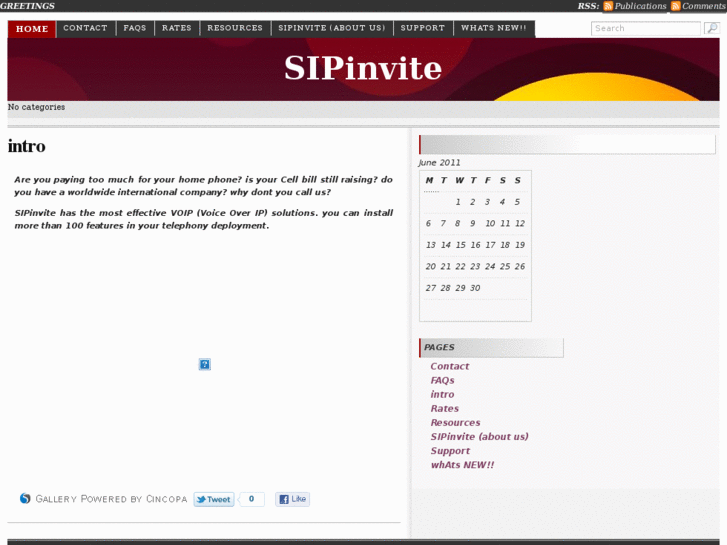Click calendar date 15
Screen dimensions: 727x545
click(460, 245)
